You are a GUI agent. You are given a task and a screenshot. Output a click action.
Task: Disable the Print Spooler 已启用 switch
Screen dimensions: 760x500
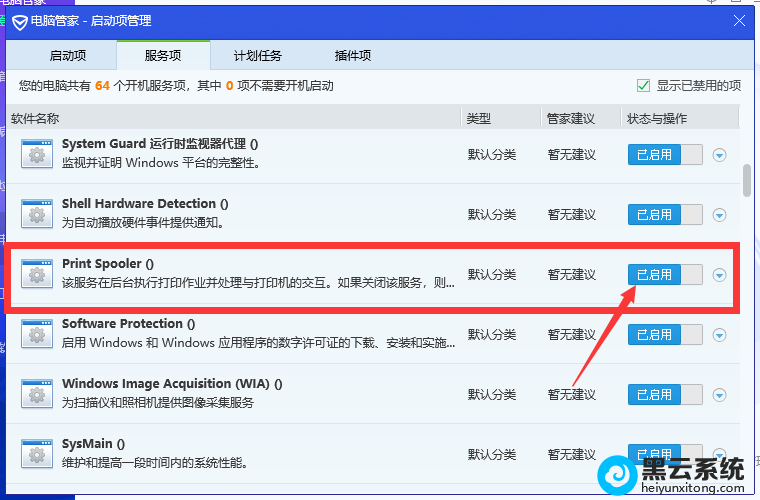click(x=665, y=275)
